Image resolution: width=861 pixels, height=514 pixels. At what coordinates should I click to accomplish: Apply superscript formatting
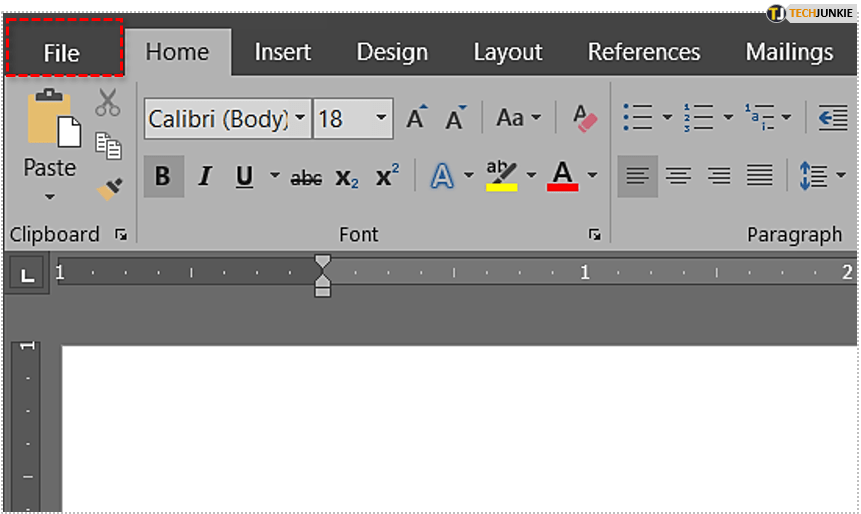[x=387, y=177]
